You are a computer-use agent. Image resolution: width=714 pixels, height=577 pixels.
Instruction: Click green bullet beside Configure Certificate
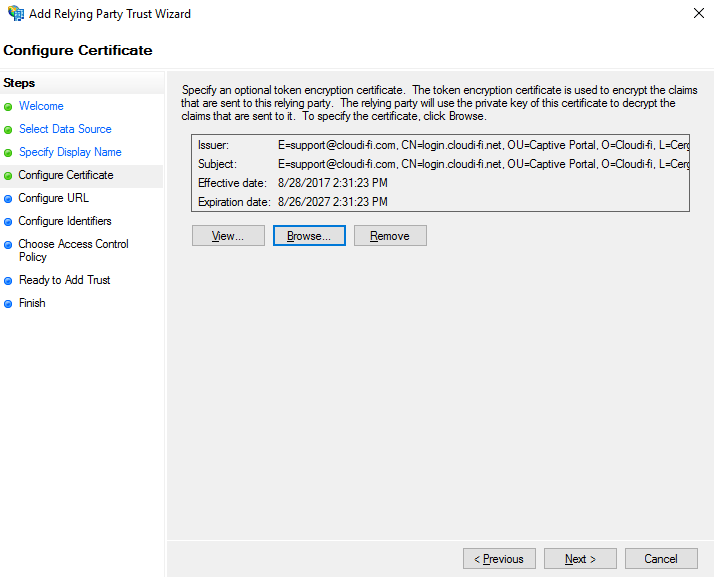(8, 176)
